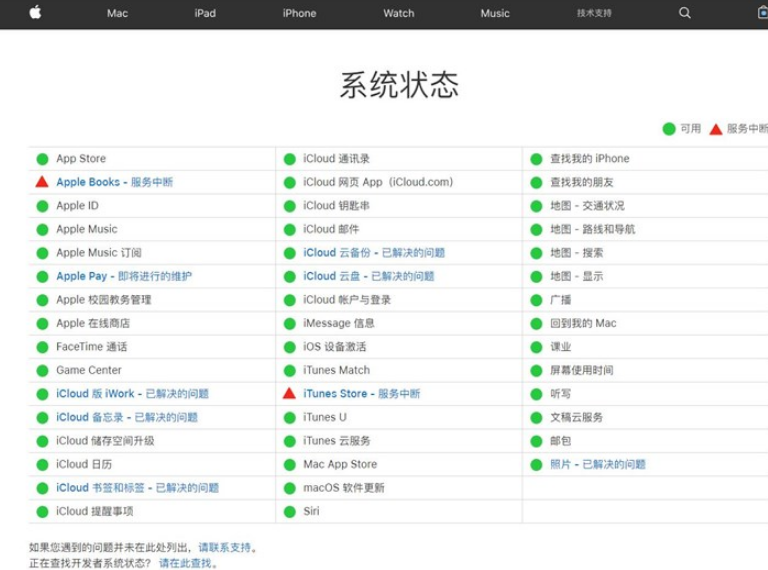Select the iCloud 帐户与登录 text
This screenshot has width=768, height=570.
click(x=347, y=300)
